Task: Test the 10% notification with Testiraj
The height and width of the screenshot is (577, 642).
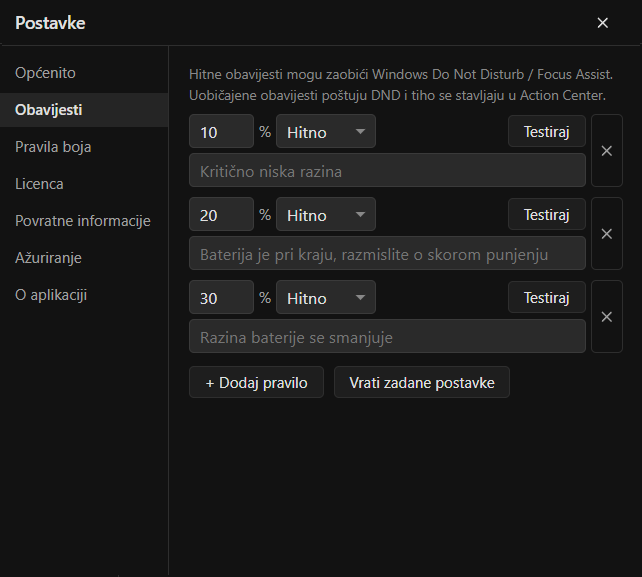Action: (x=547, y=131)
